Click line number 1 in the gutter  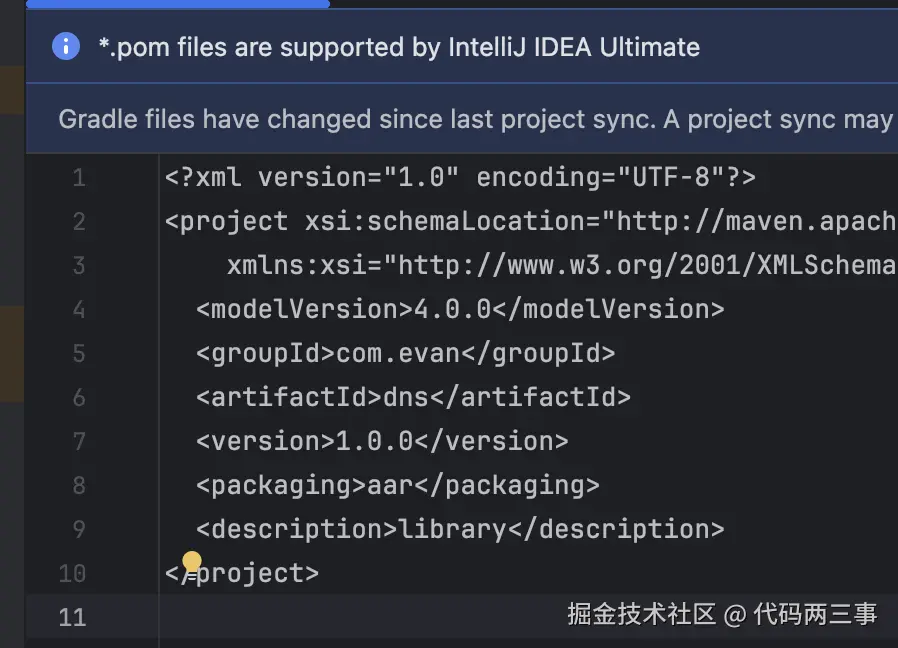78,178
